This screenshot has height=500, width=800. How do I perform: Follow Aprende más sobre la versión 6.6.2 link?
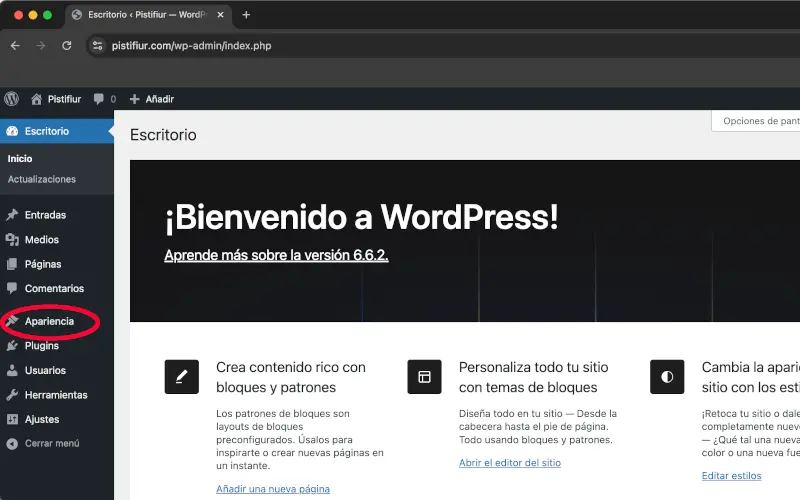point(276,255)
